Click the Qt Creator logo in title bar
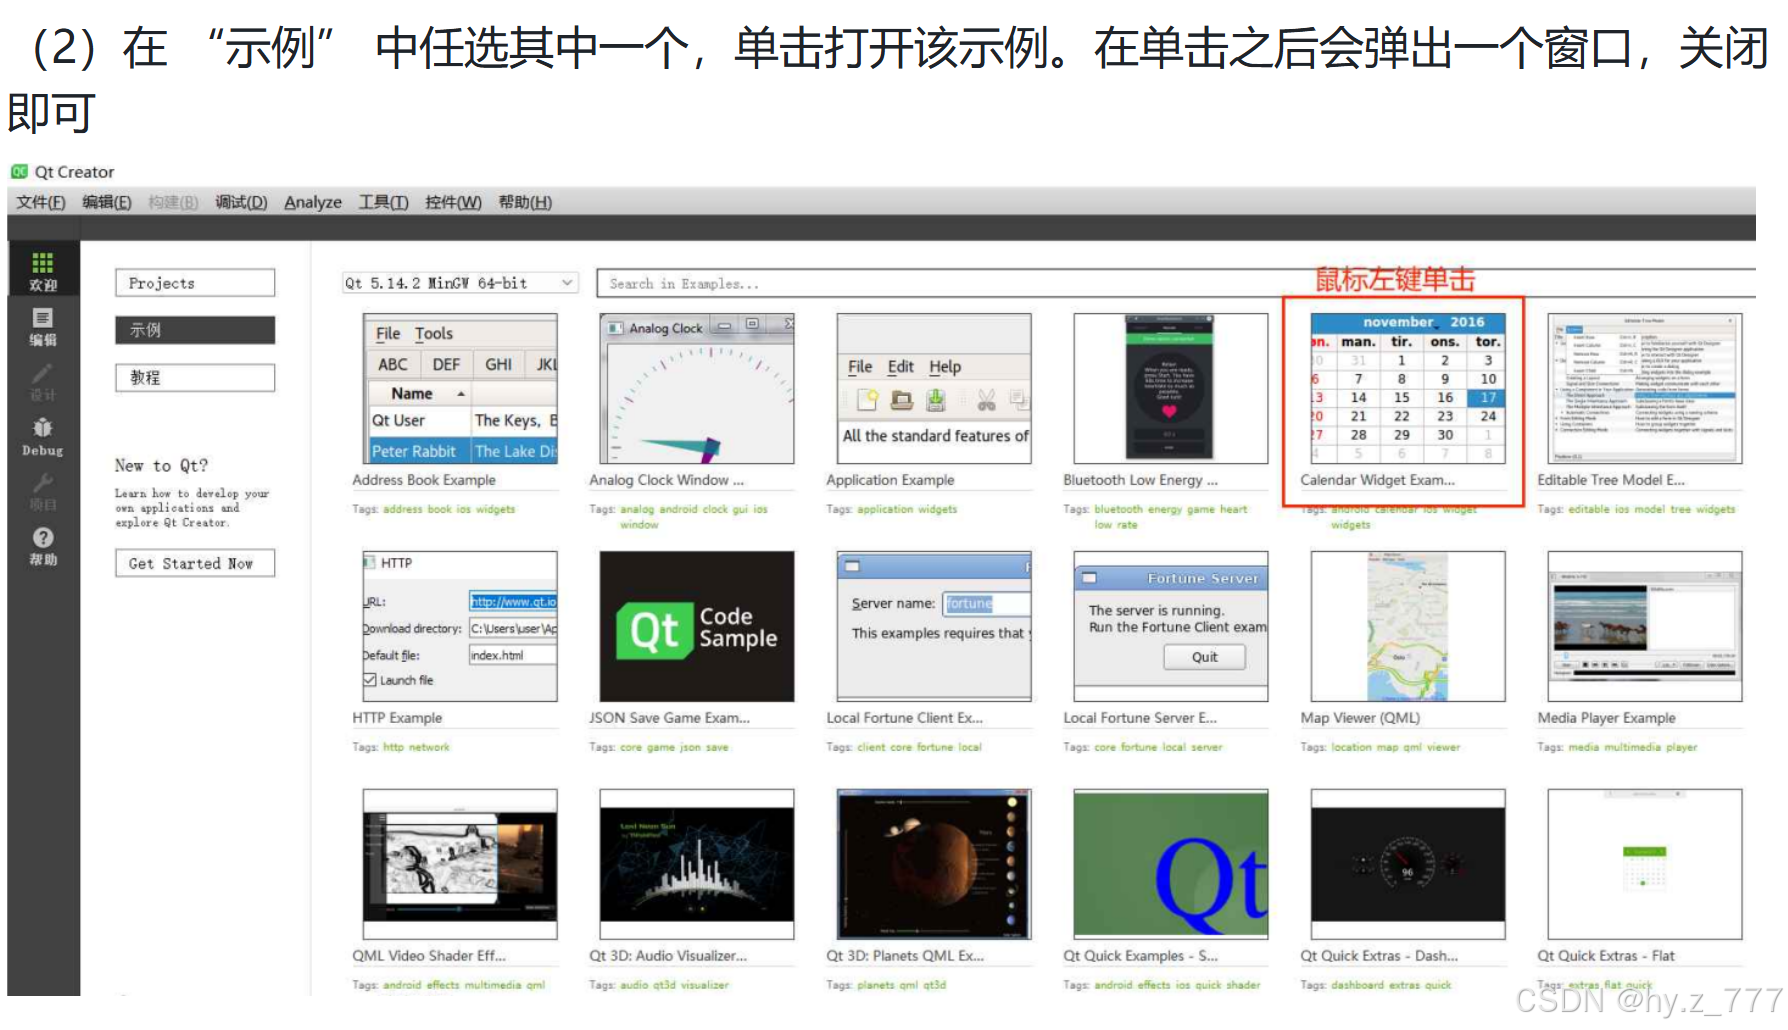 [19, 172]
